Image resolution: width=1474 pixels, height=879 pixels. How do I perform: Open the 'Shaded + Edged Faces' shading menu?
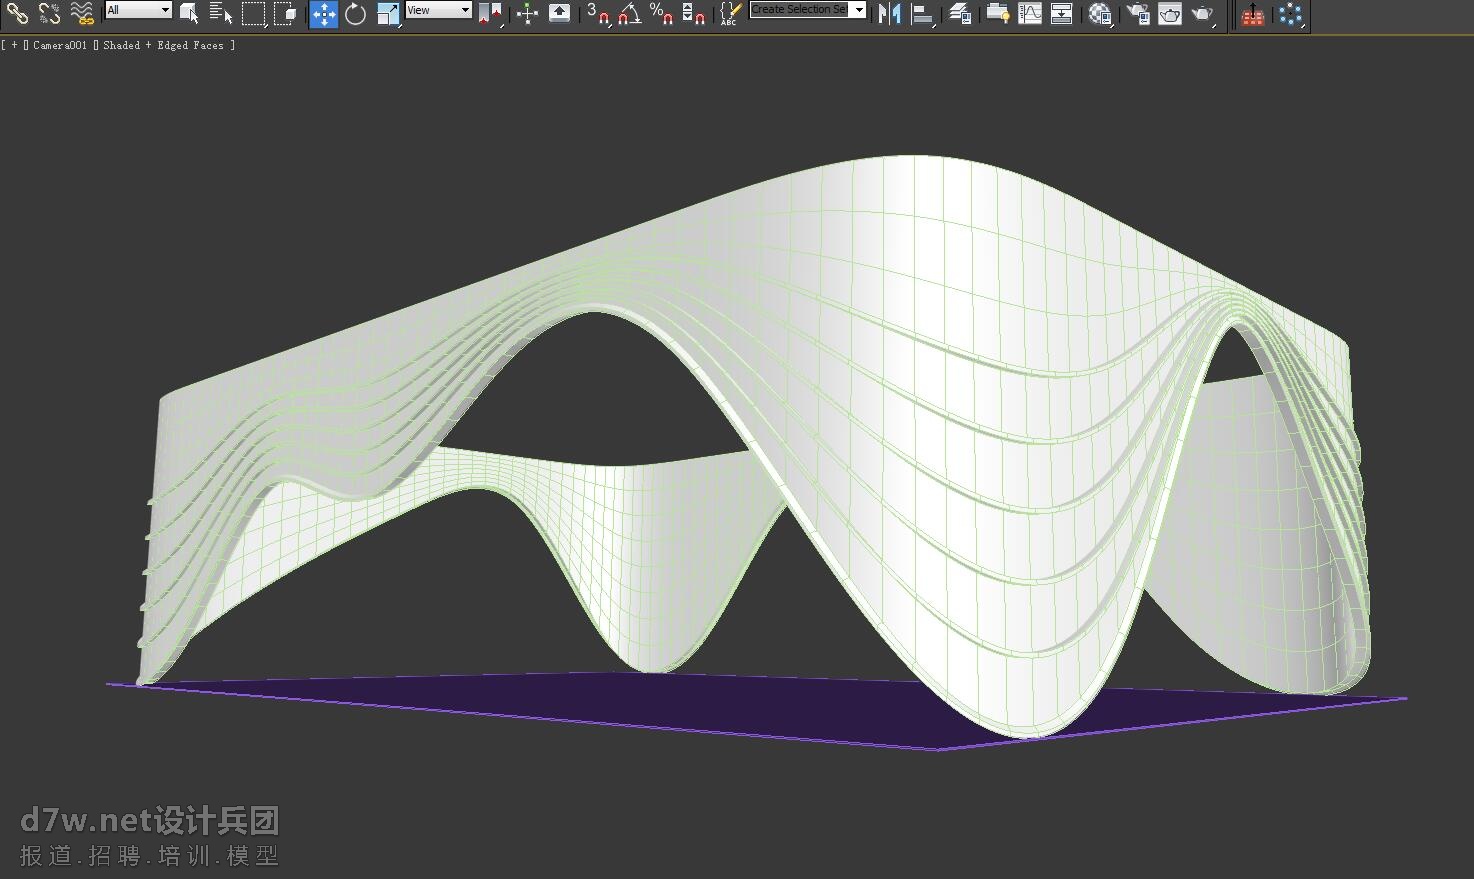163,45
